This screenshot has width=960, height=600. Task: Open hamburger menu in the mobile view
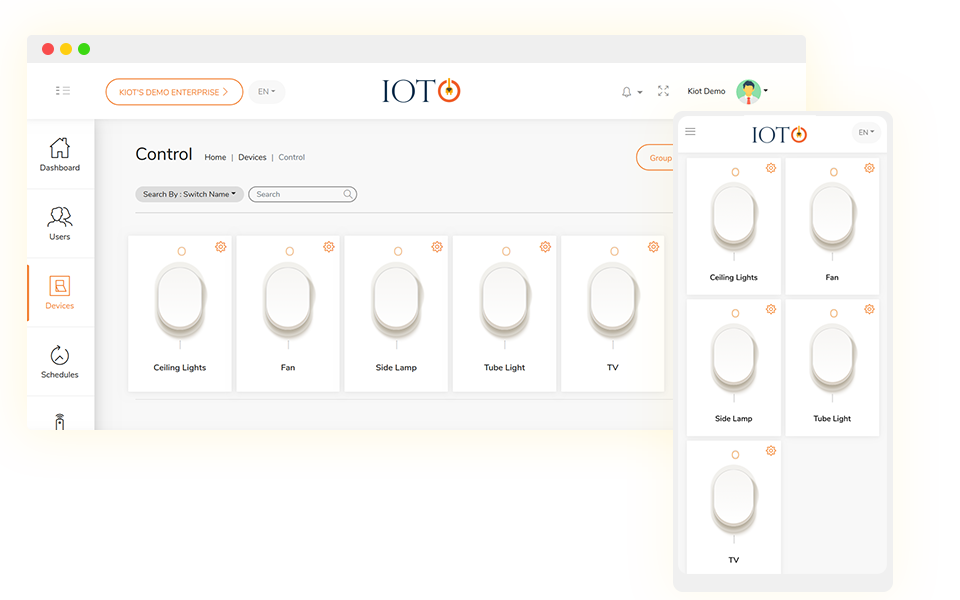coord(690,132)
